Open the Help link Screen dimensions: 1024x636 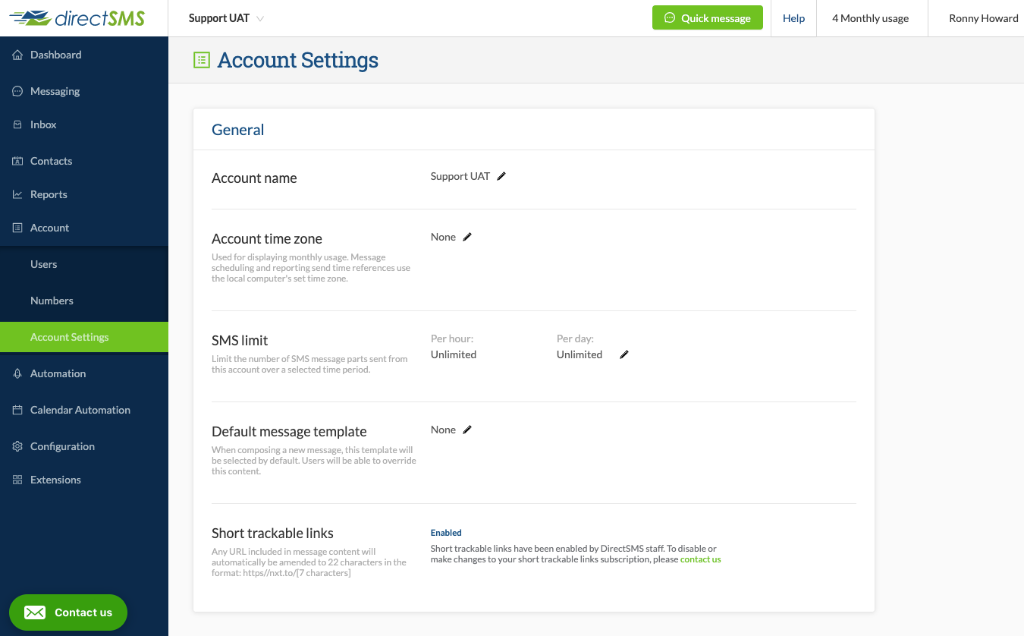click(x=793, y=18)
